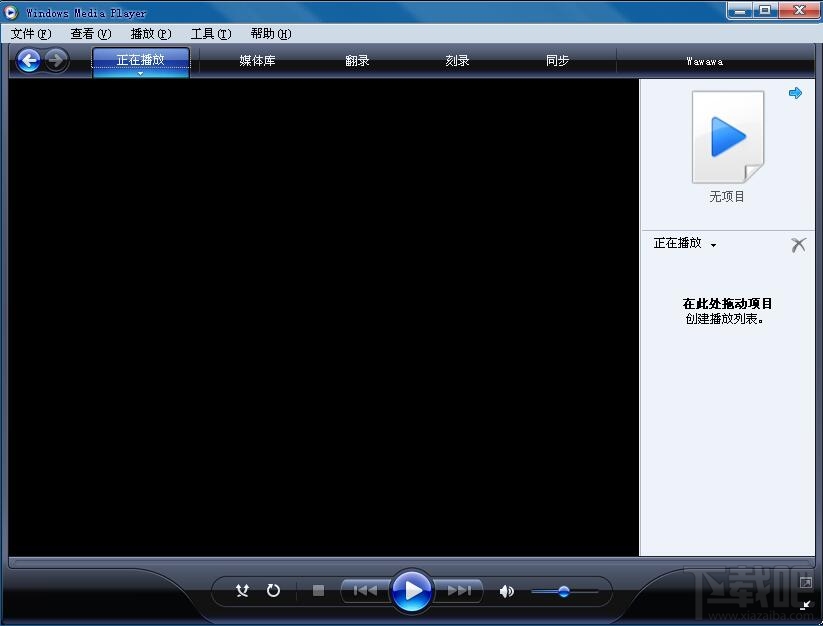Screen dimensions: 823x626
Task: Open the 播放 menu
Action: 149,33
